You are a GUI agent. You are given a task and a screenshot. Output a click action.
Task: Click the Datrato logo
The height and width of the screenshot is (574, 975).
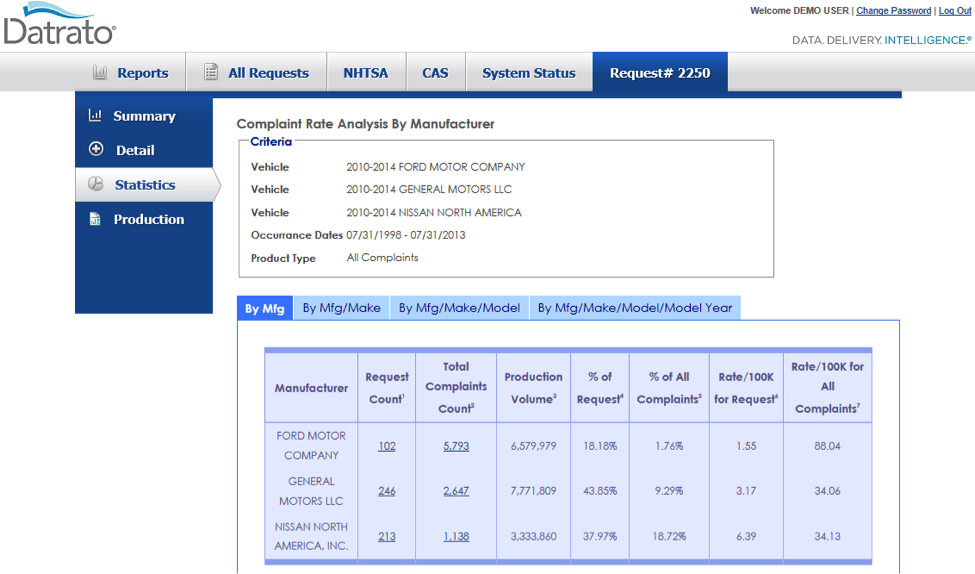[x=60, y=24]
